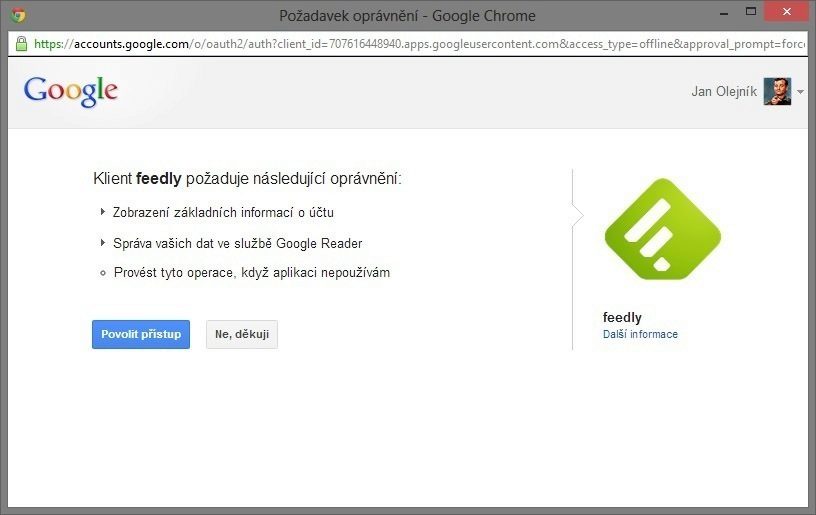Click 'Provést tyto operace, když aplikaci nepoužívám' text
The width and height of the screenshot is (816, 515).
click(252, 273)
